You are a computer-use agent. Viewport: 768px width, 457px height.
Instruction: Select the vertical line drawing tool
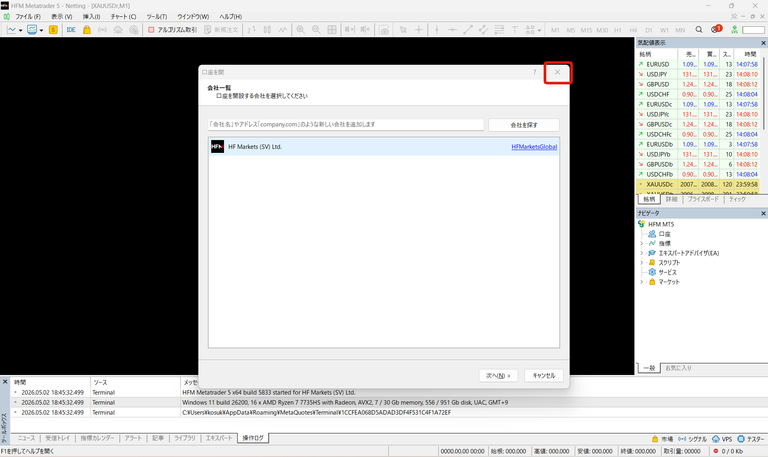pyautogui.click(x=436, y=30)
